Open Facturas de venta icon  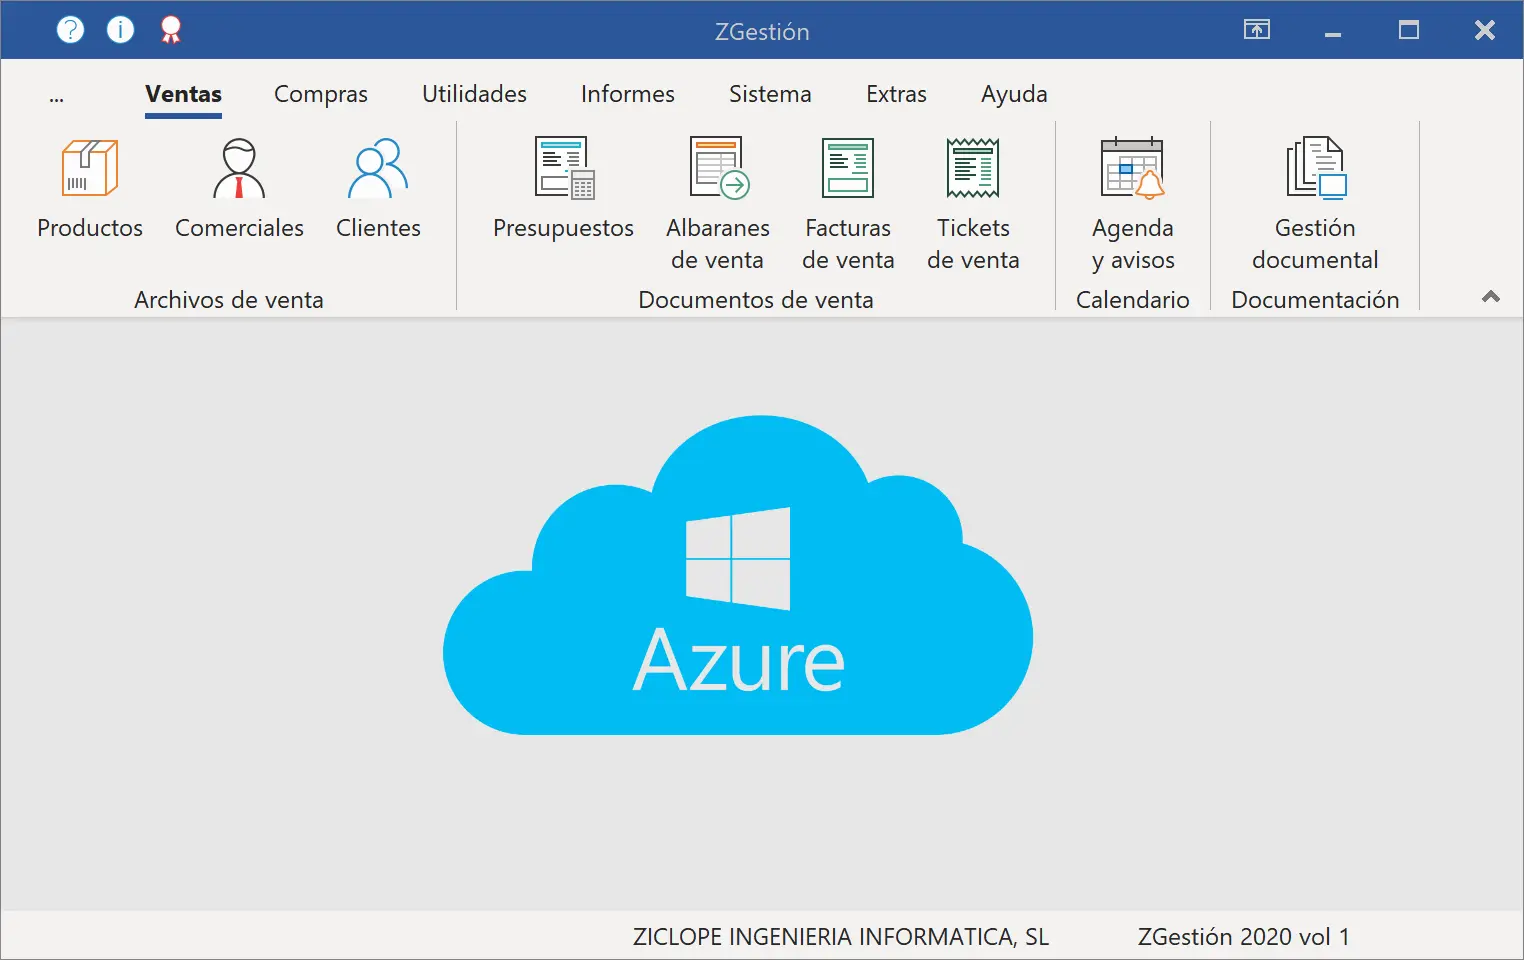(848, 168)
